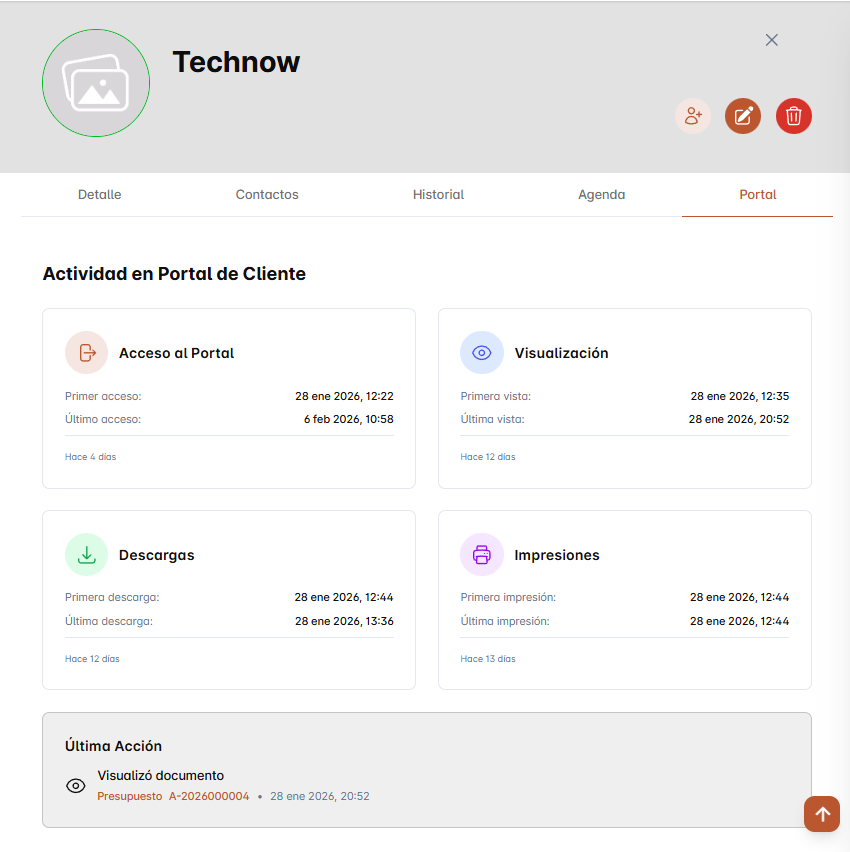
Task: Close the Technow client panel
Action: [x=771, y=40]
